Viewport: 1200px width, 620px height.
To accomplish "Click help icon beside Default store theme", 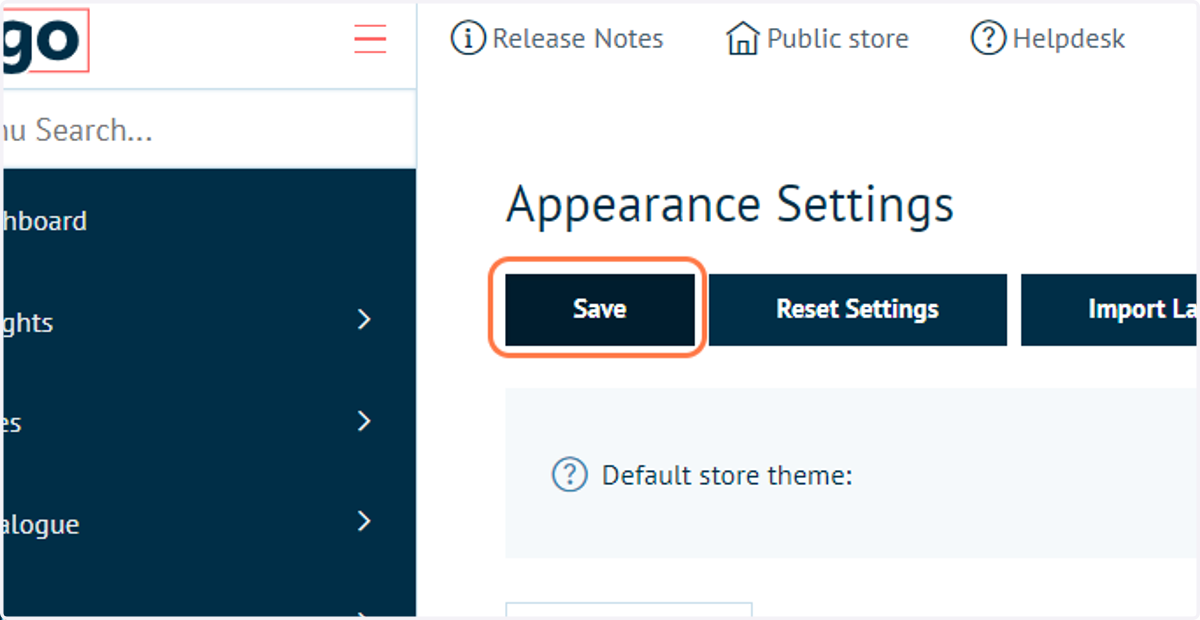I will [x=570, y=475].
